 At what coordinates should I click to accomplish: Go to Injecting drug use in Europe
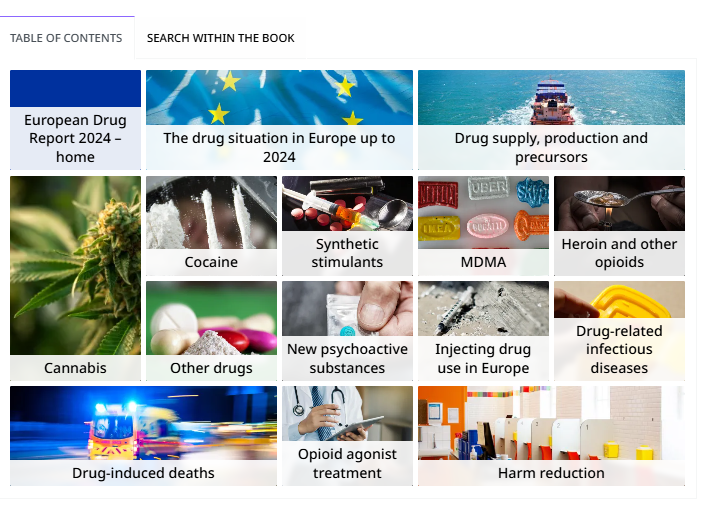(484, 331)
